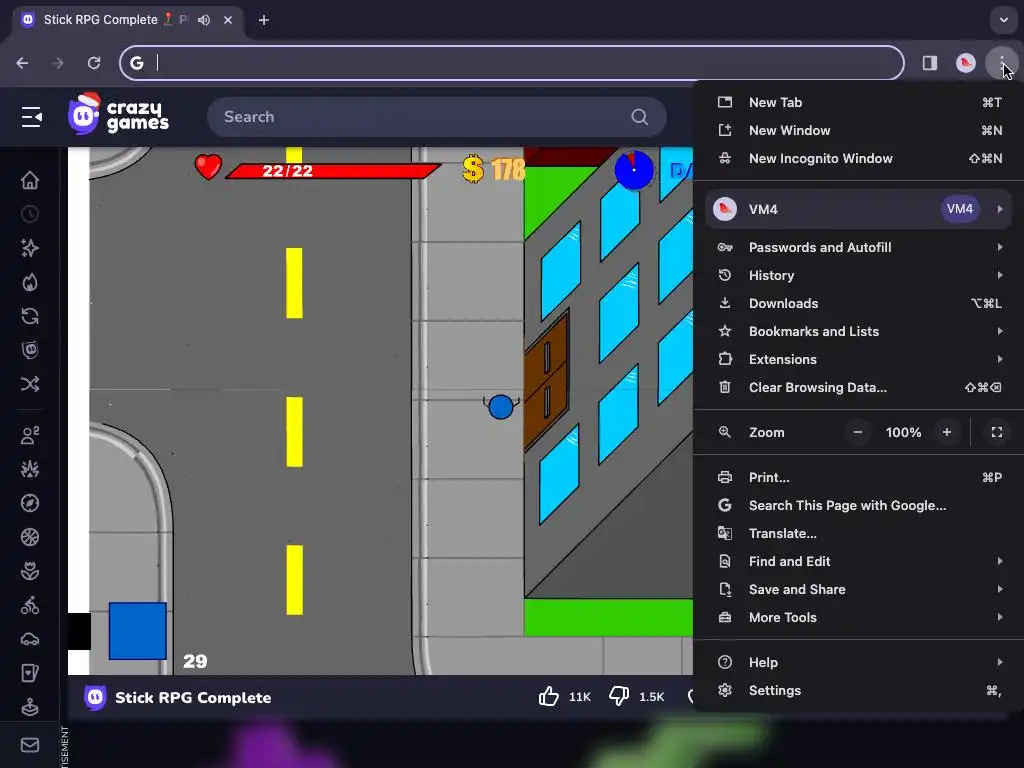Mute the tab via speaker icon
The image size is (1024, 768).
click(x=204, y=20)
